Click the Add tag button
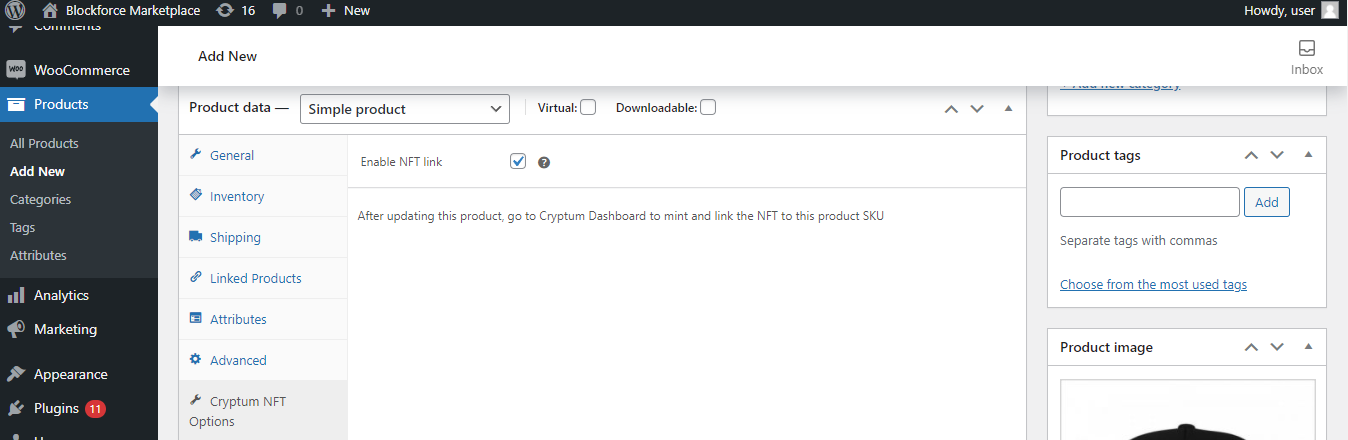Screen dimensions: 1348x440 (1267, 202)
